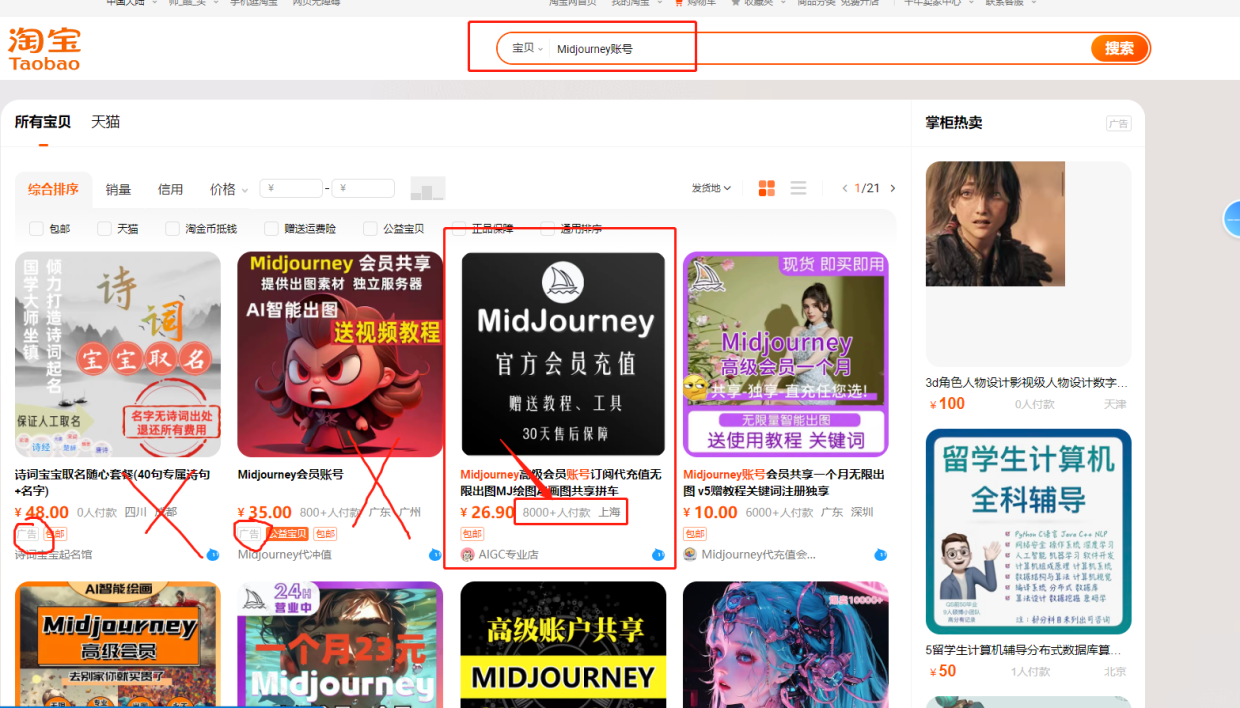The width and height of the screenshot is (1240, 708).
Task: Go to previous results page arrow
Action: click(x=845, y=188)
